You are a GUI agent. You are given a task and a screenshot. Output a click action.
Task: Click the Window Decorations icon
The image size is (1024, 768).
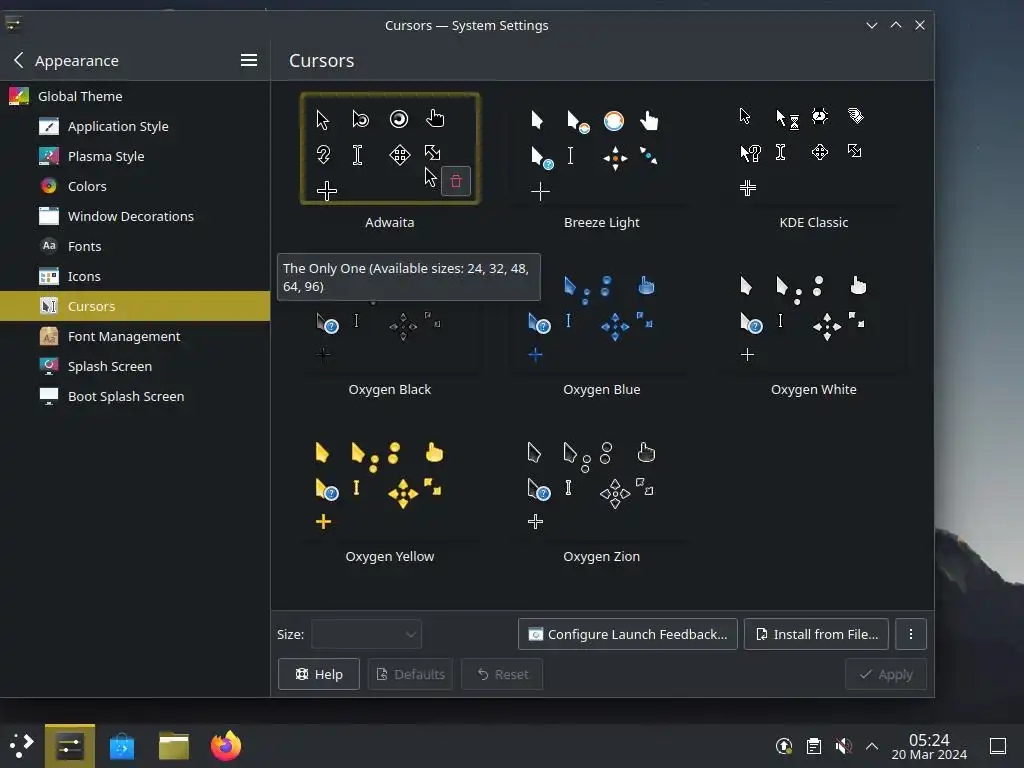tap(49, 216)
